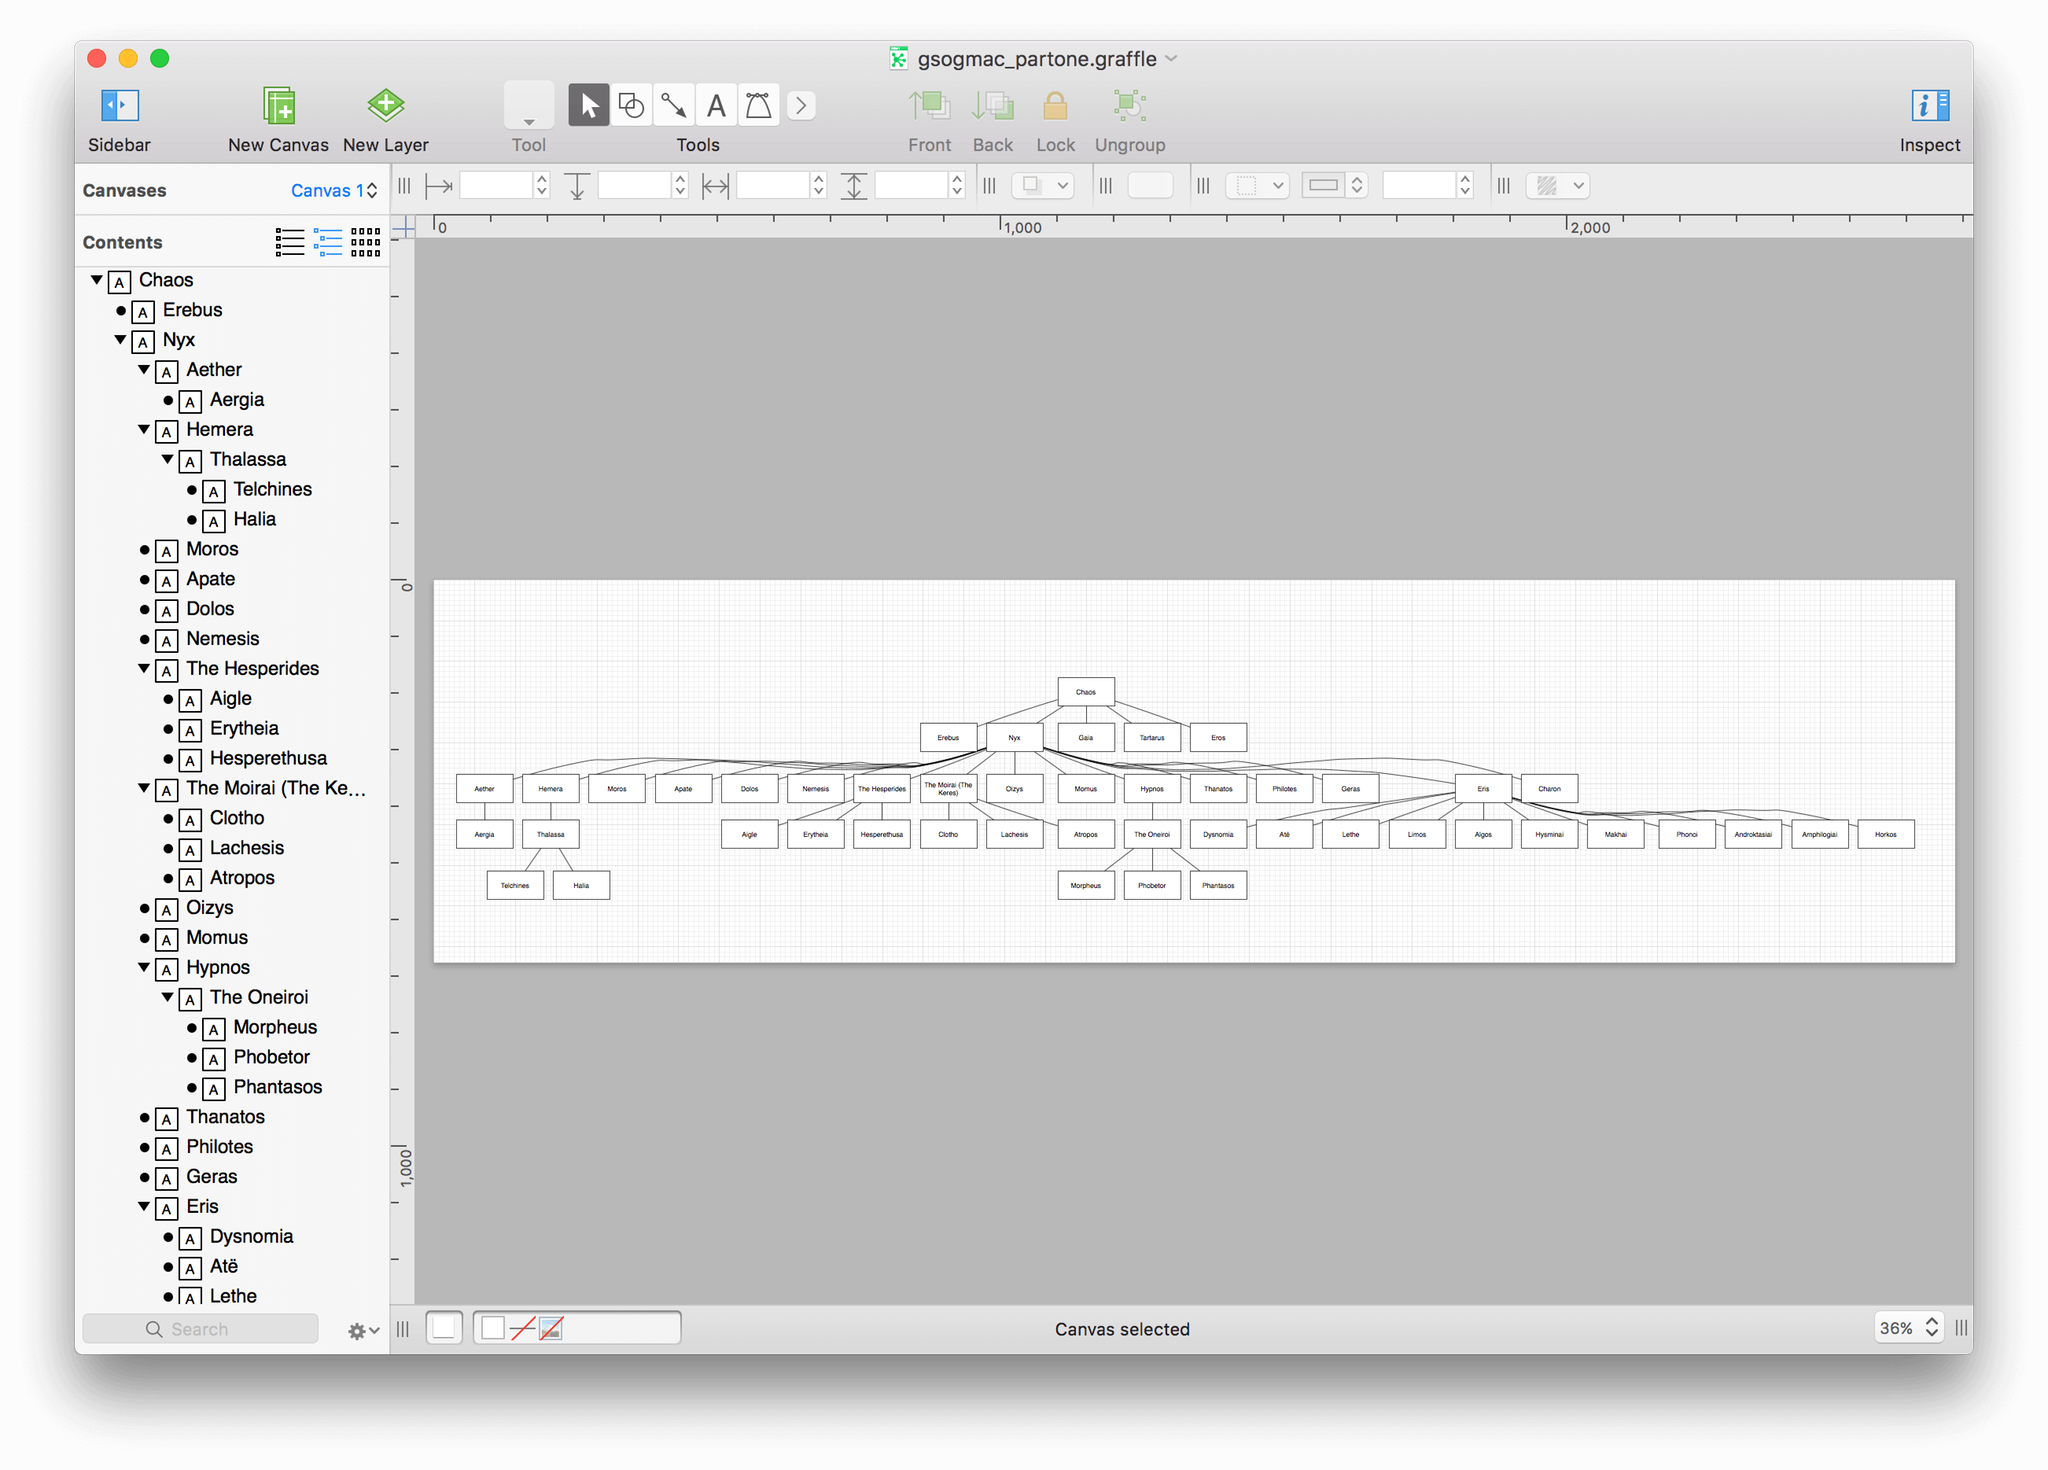Click the canvas background color swatch

[x=444, y=1328]
